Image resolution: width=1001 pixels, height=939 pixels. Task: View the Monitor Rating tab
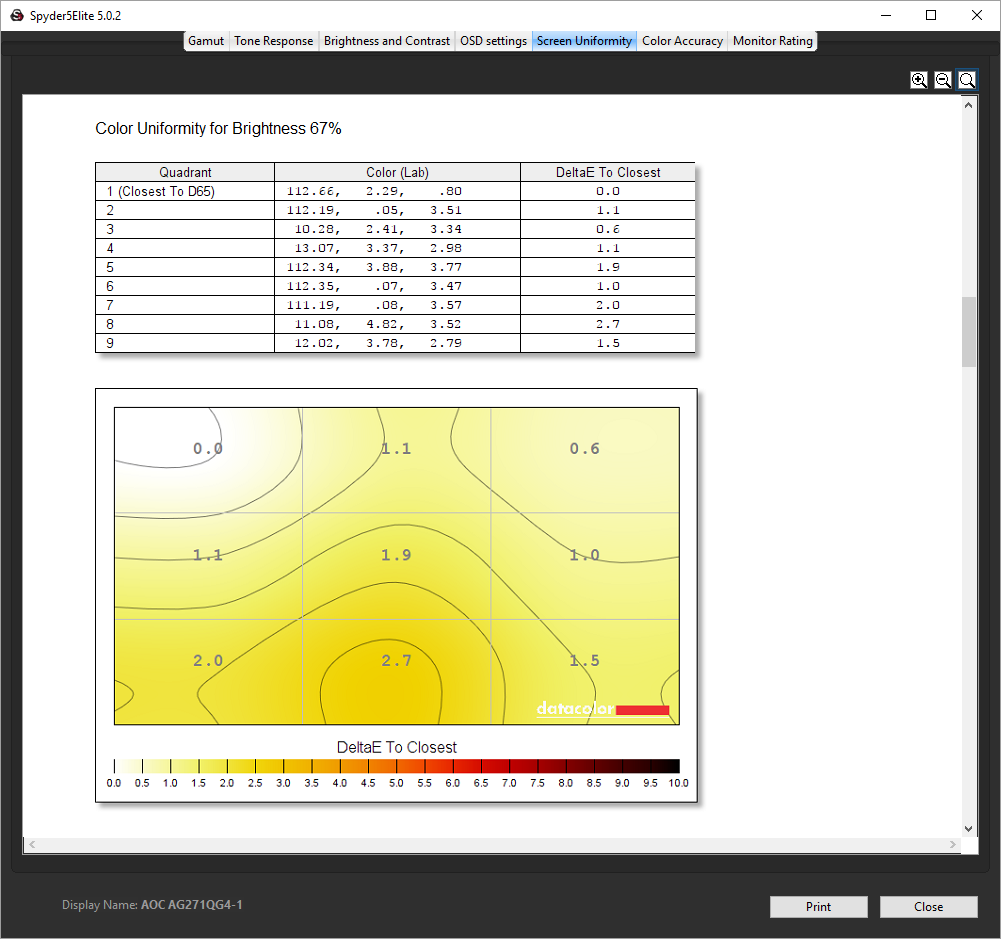point(772,41)
